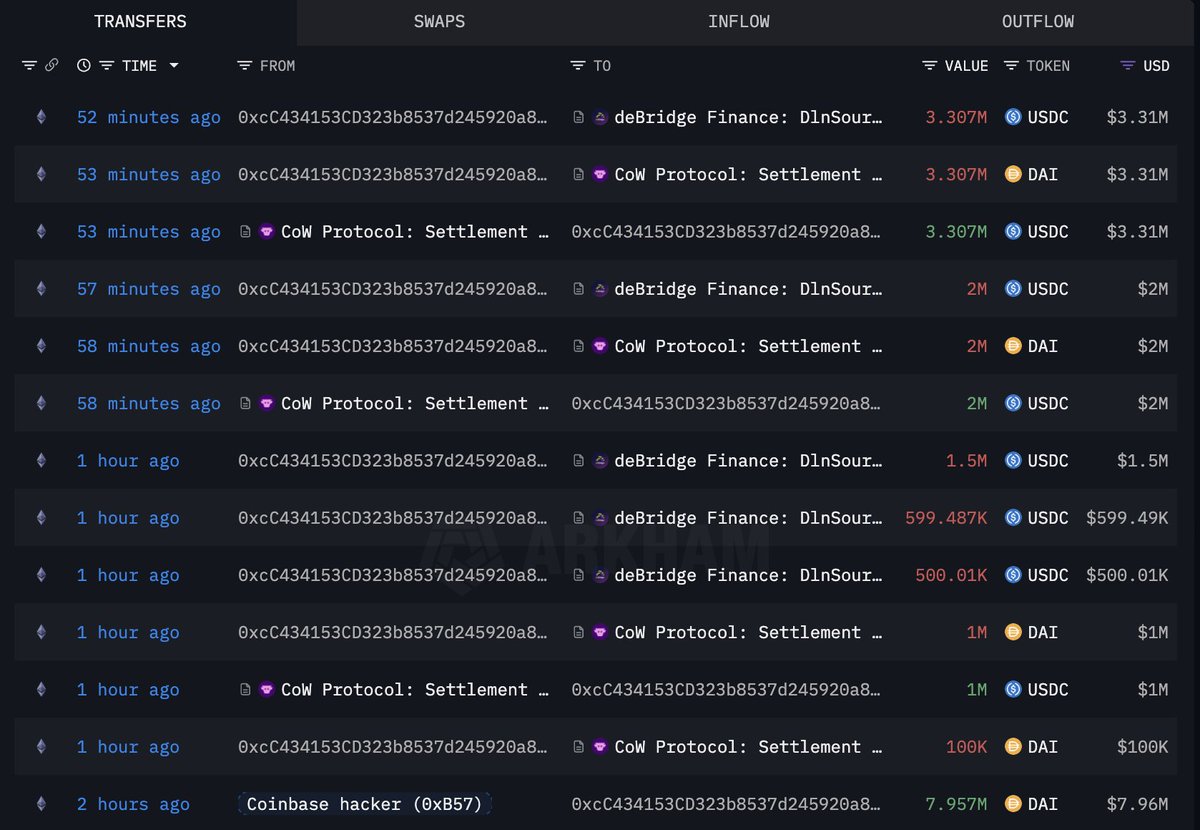Open the recipient address in the 58 minutes ago USDC row
Screen dimensions: 1200x830
pos(727,403)
